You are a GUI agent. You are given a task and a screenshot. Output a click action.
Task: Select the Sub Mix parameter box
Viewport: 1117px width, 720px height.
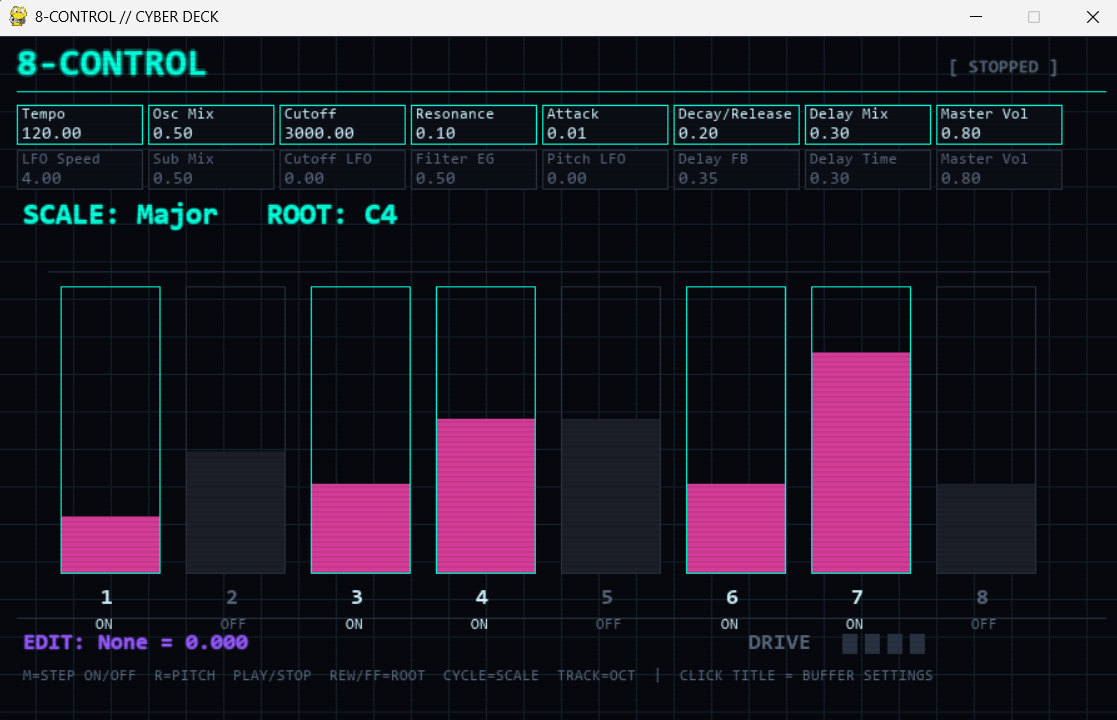click(x=211, y=169)
